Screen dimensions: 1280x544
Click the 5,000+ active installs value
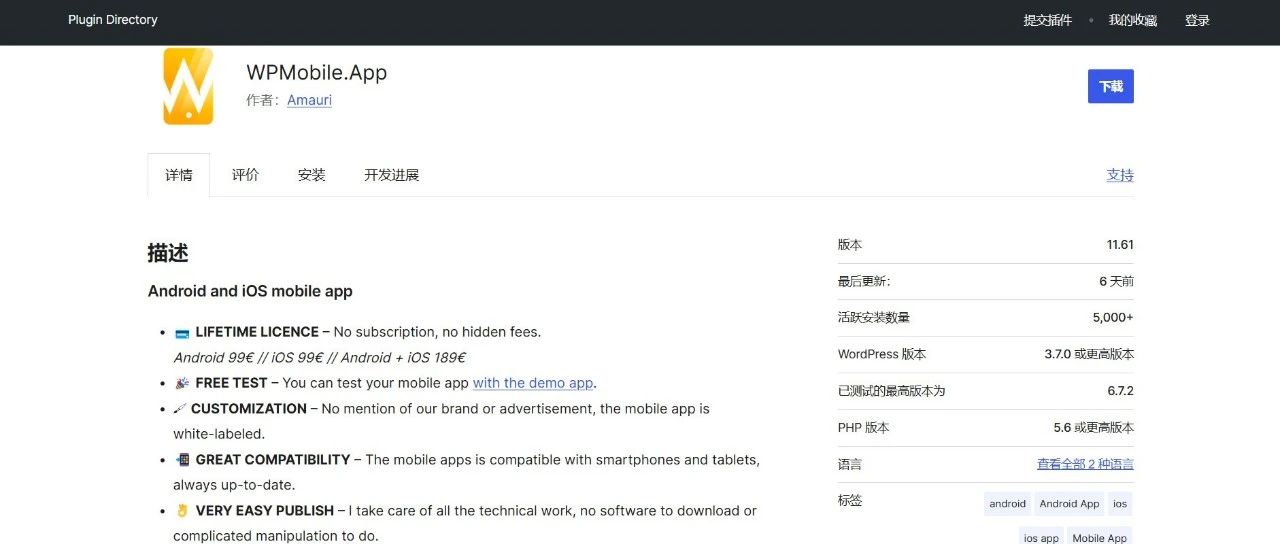1113,318
